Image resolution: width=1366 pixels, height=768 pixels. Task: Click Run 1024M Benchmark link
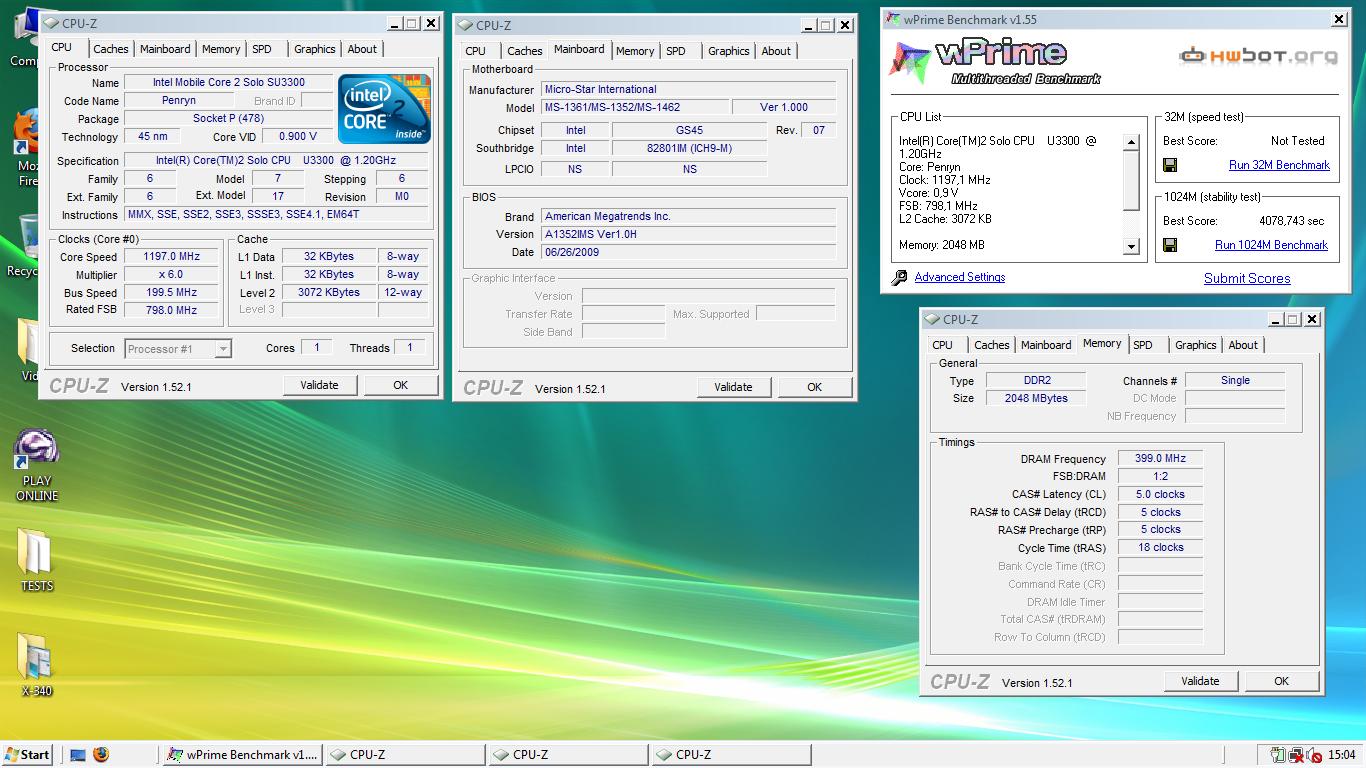pos(1271,245)
